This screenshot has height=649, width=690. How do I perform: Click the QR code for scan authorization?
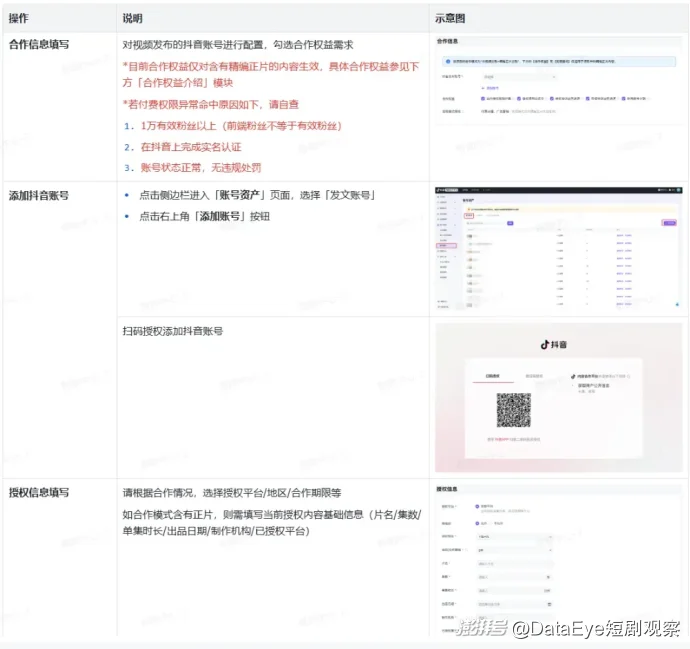click(513, 411)
